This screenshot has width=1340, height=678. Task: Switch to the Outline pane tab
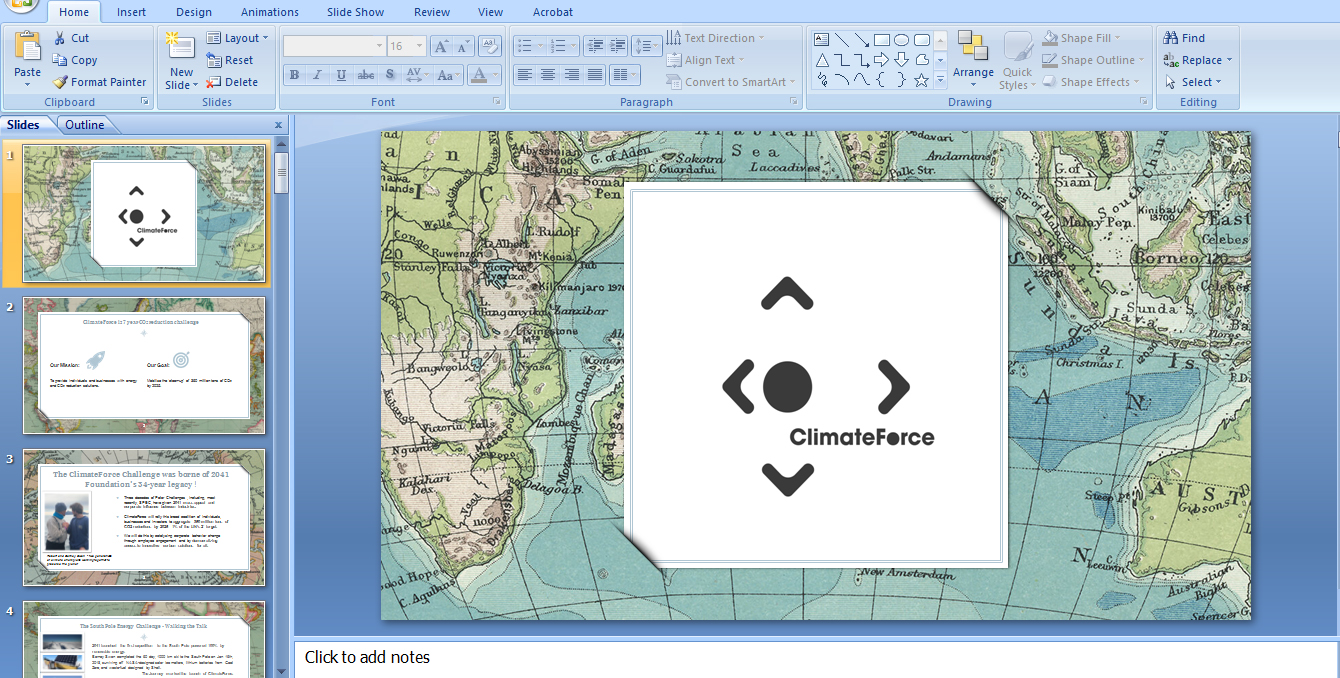coord(85,125)
